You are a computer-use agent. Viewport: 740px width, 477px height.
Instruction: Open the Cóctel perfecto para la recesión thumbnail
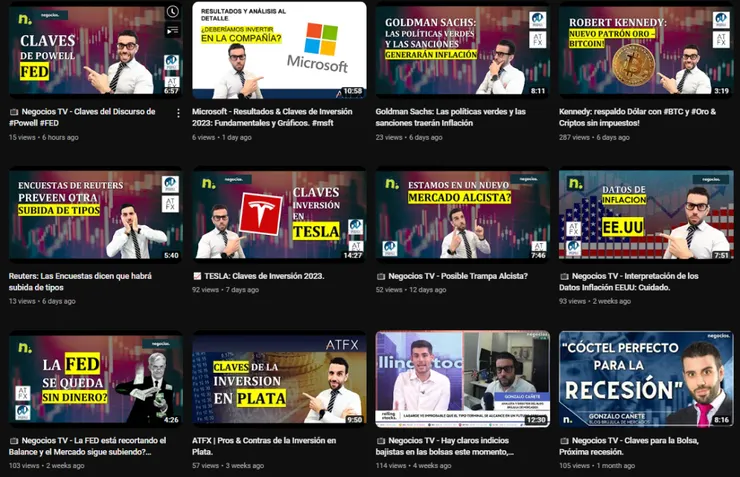coord(646,379)
